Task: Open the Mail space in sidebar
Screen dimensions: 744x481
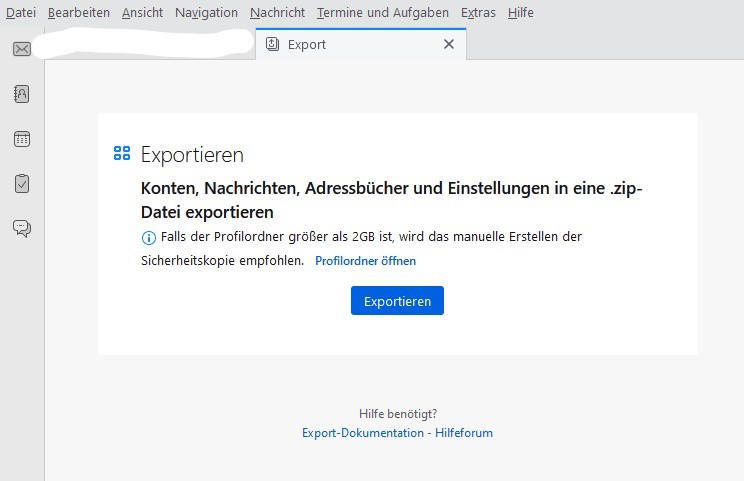Action: pos(22,49)
